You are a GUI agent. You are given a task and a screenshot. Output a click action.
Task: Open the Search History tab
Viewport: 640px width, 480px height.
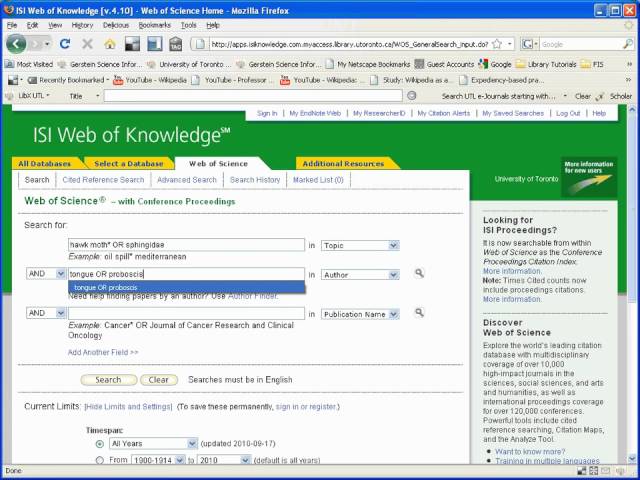(255, 180)
